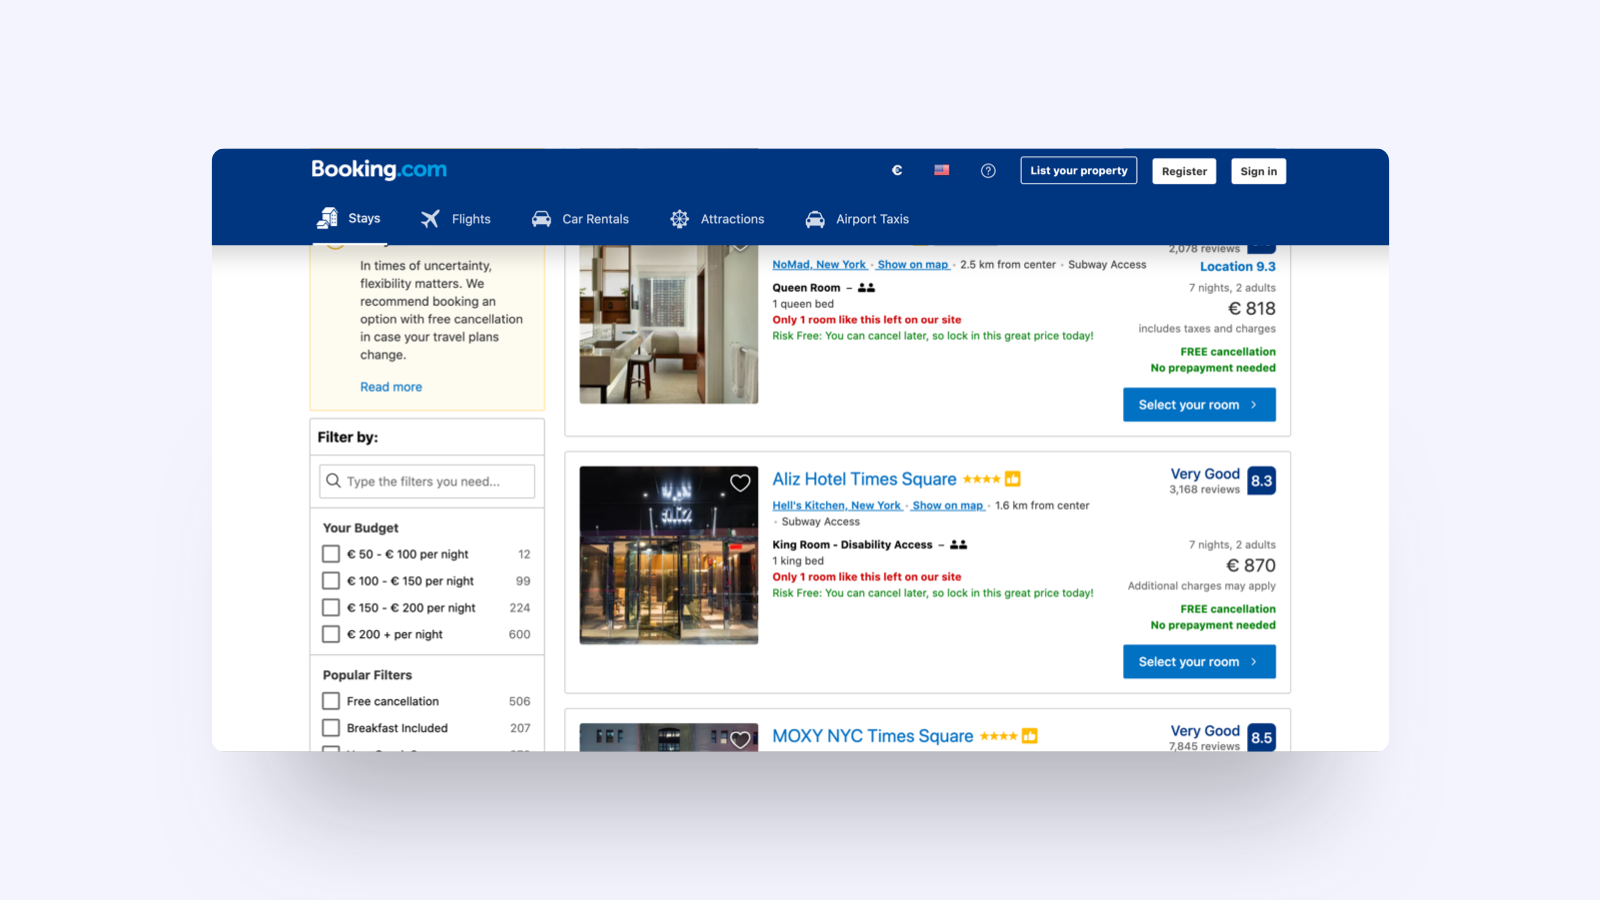Switch to the Flights tab
This screenshot has width=1600, height=900.
pyautogui.click(x=456, y=219)
